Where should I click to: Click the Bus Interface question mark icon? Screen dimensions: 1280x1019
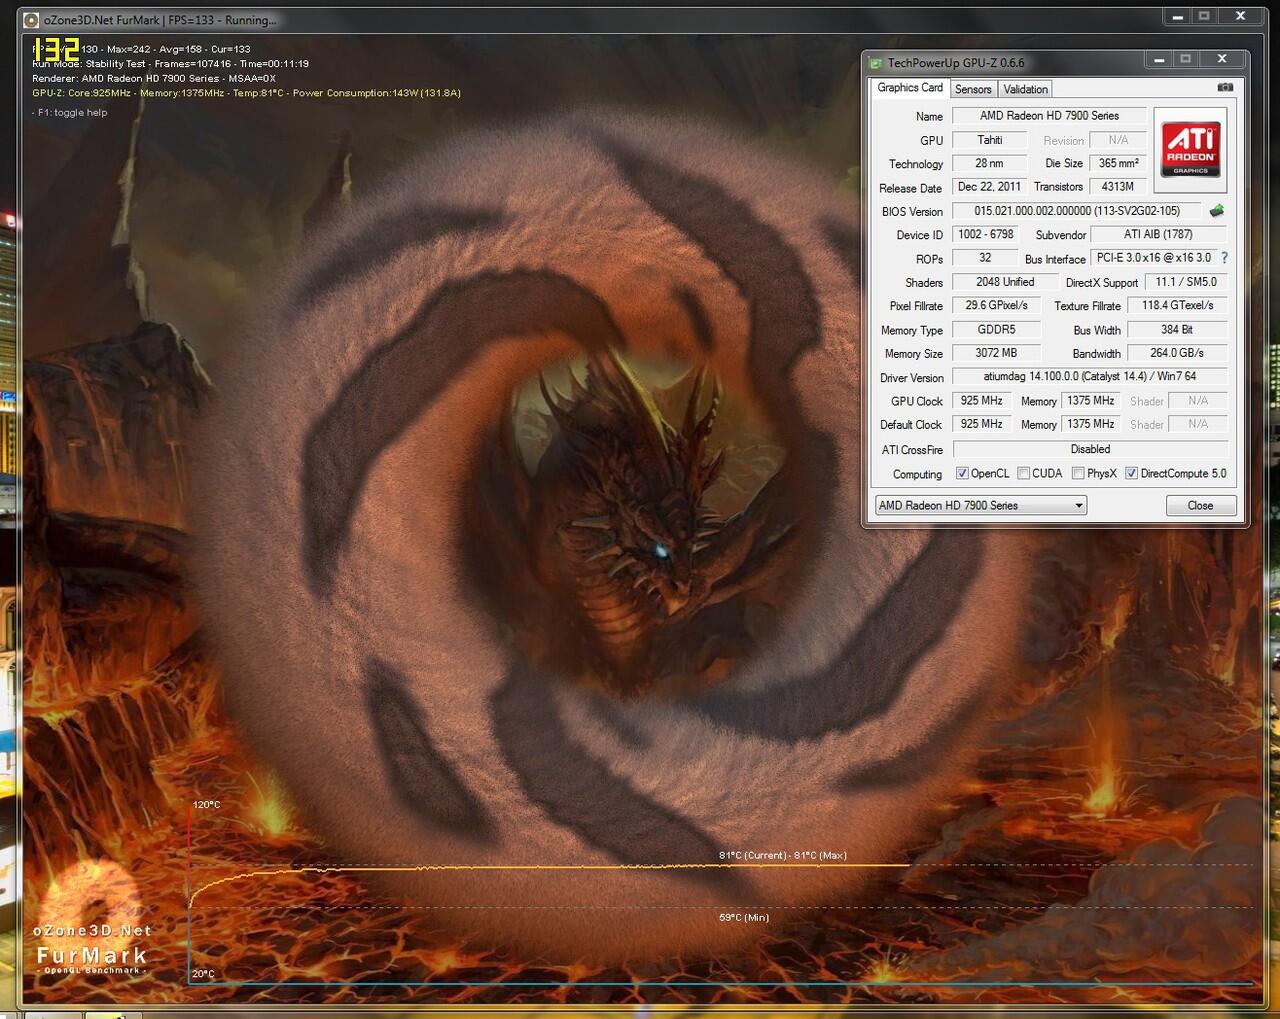[x=1224, y=258]
